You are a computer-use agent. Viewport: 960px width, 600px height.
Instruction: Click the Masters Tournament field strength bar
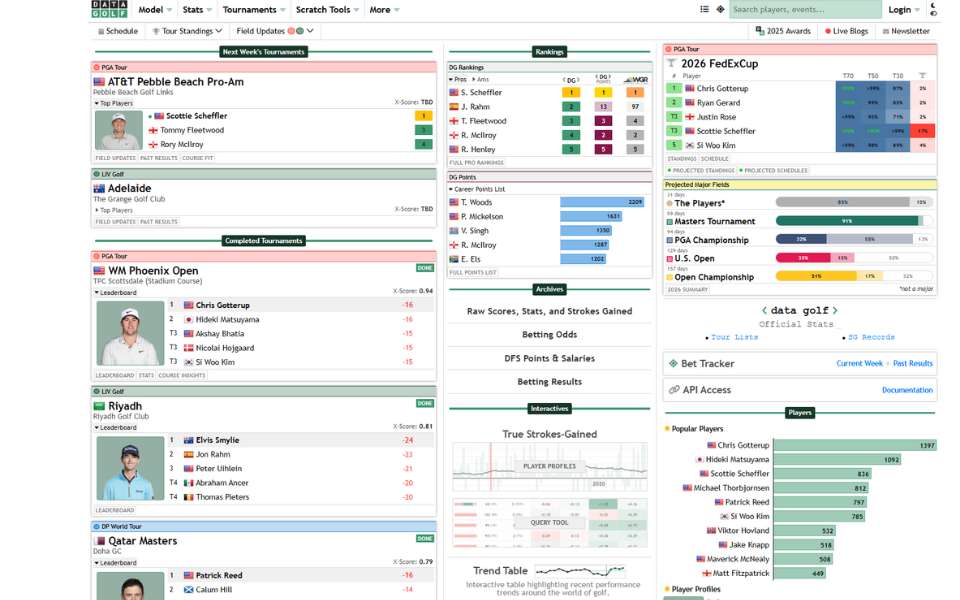[850, 221]
